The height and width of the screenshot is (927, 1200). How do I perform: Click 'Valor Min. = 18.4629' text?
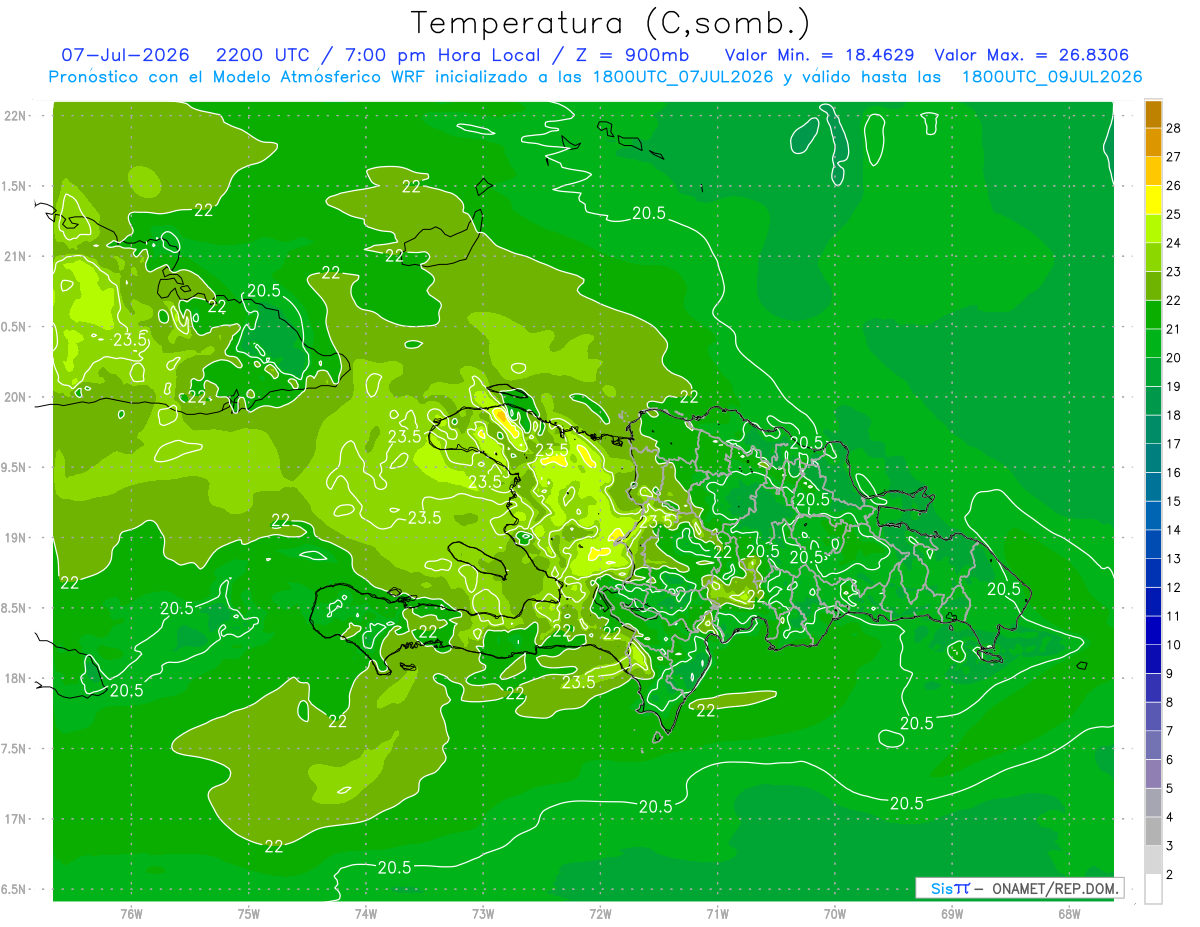(819, 55)
